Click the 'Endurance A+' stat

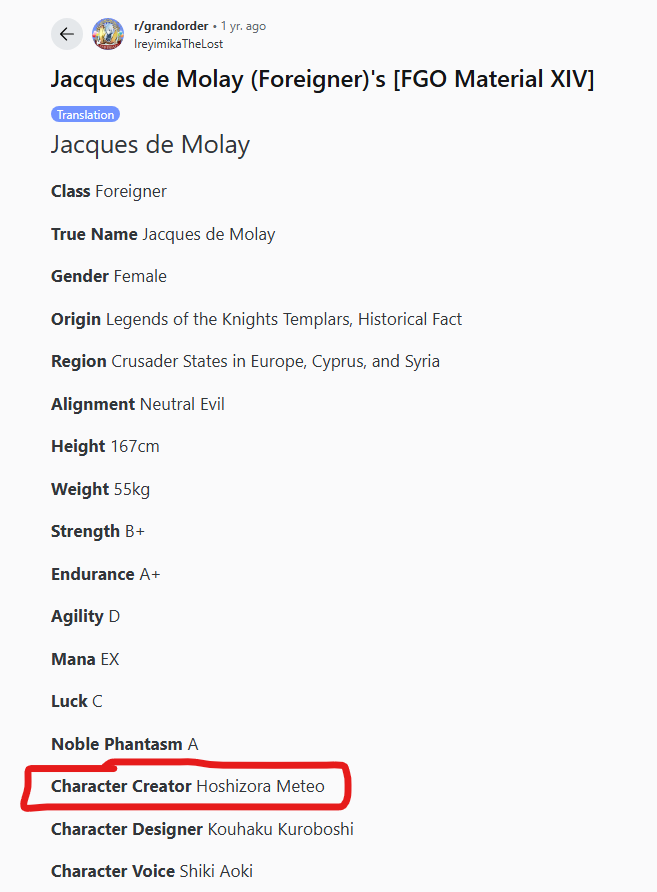tap(106, 574)
